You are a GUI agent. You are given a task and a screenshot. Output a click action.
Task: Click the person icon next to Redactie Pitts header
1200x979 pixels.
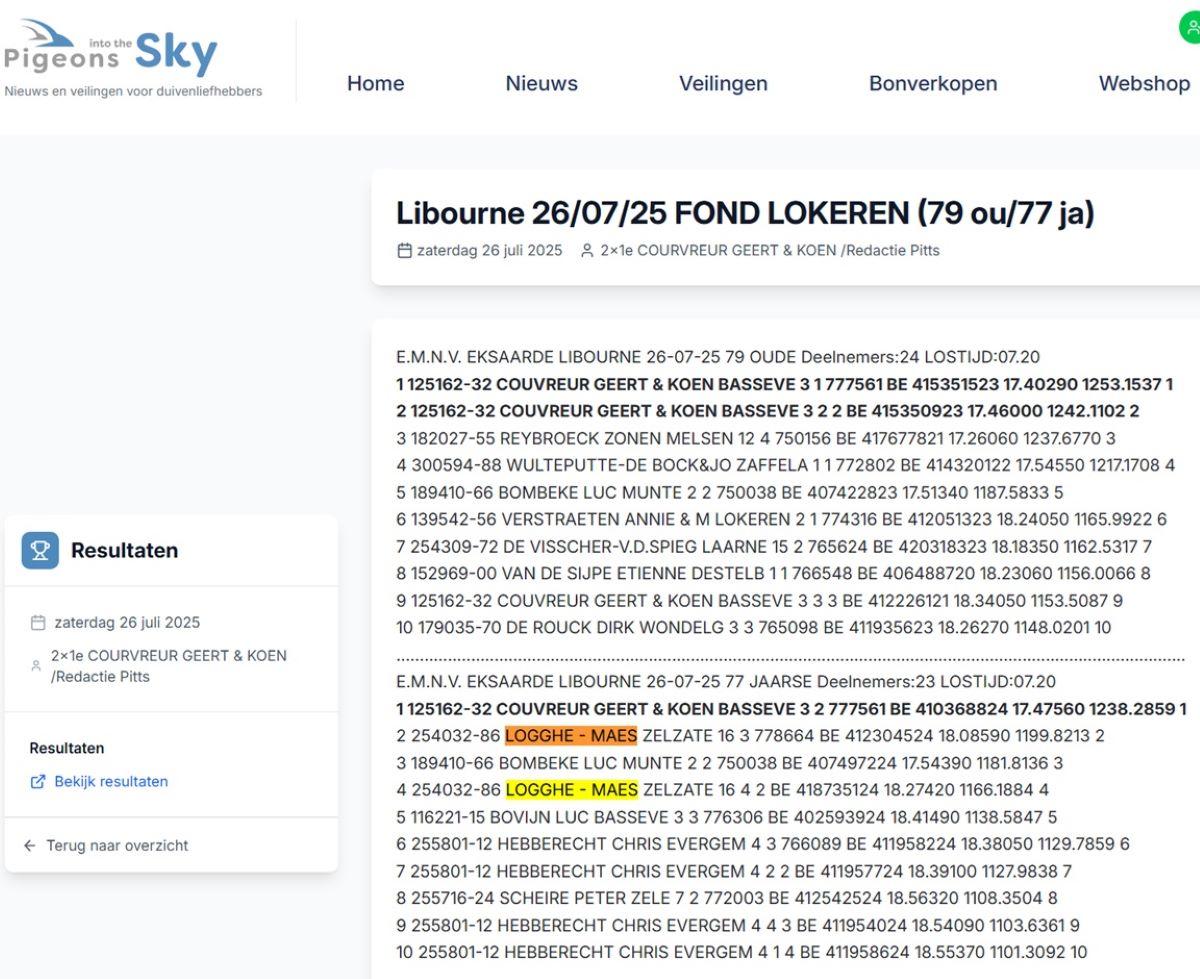[x=586, y=251]
